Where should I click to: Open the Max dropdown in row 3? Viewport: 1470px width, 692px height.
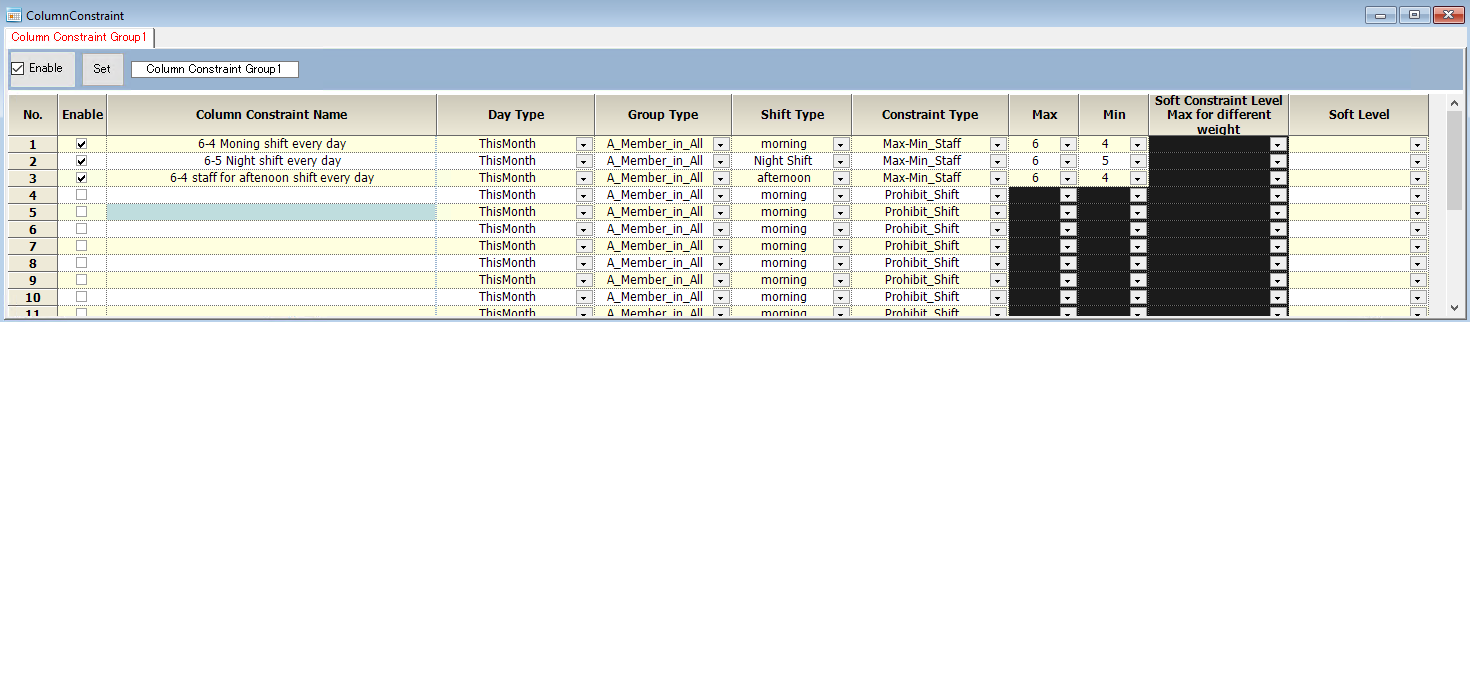click(1068, 178)
